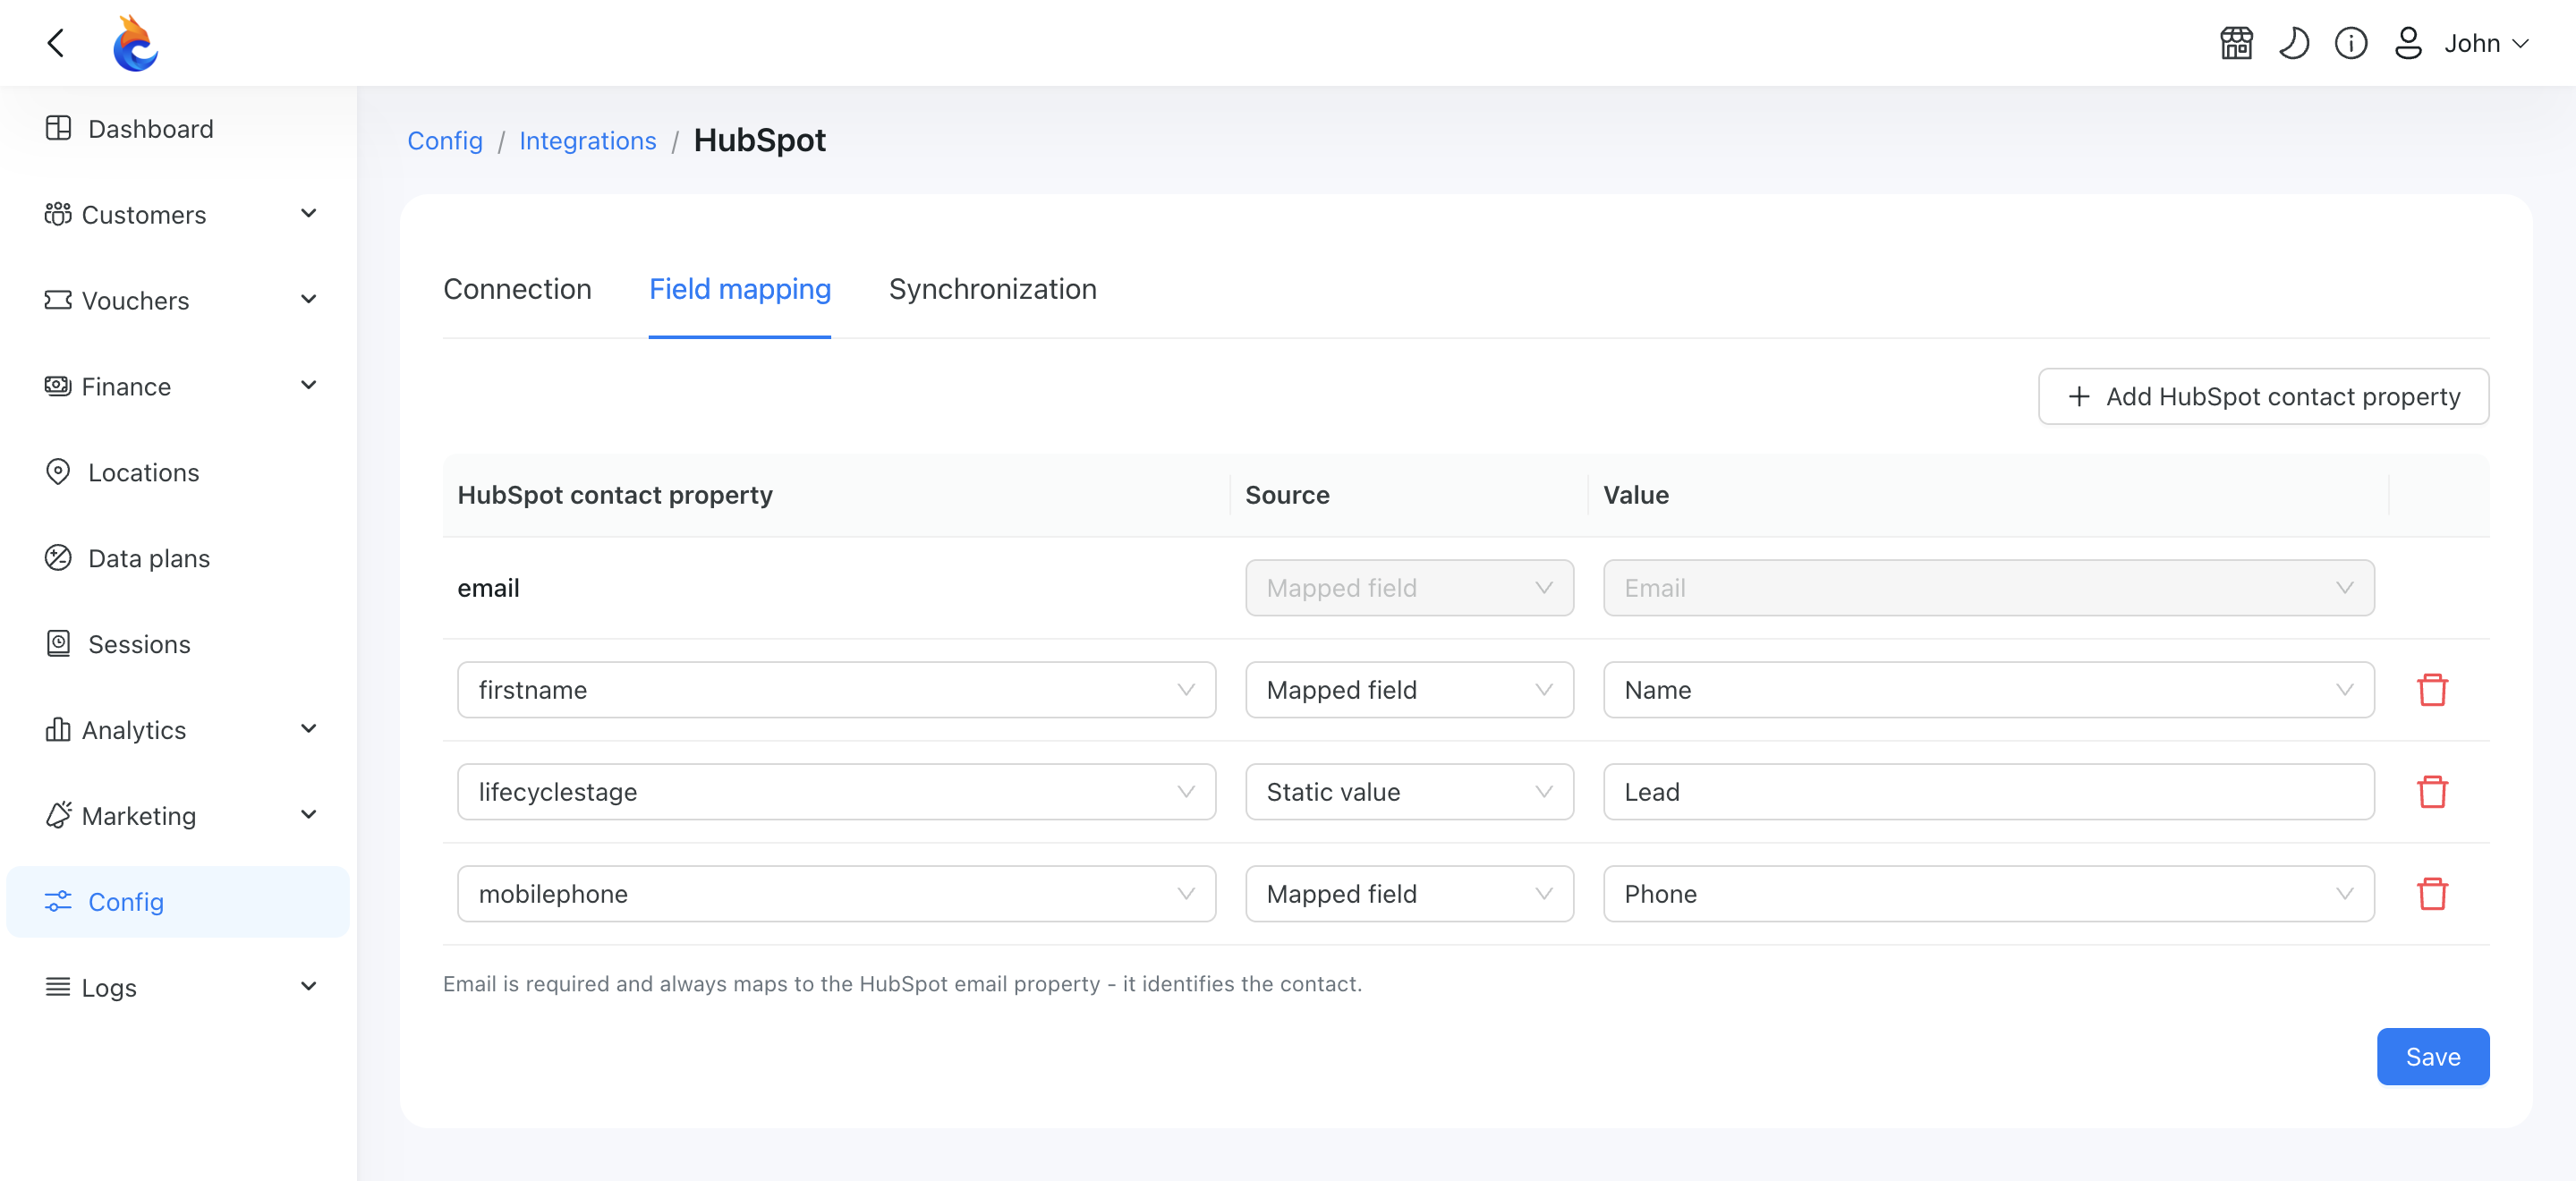Toggle dark mode moon icon

(x=2293, y=43)
